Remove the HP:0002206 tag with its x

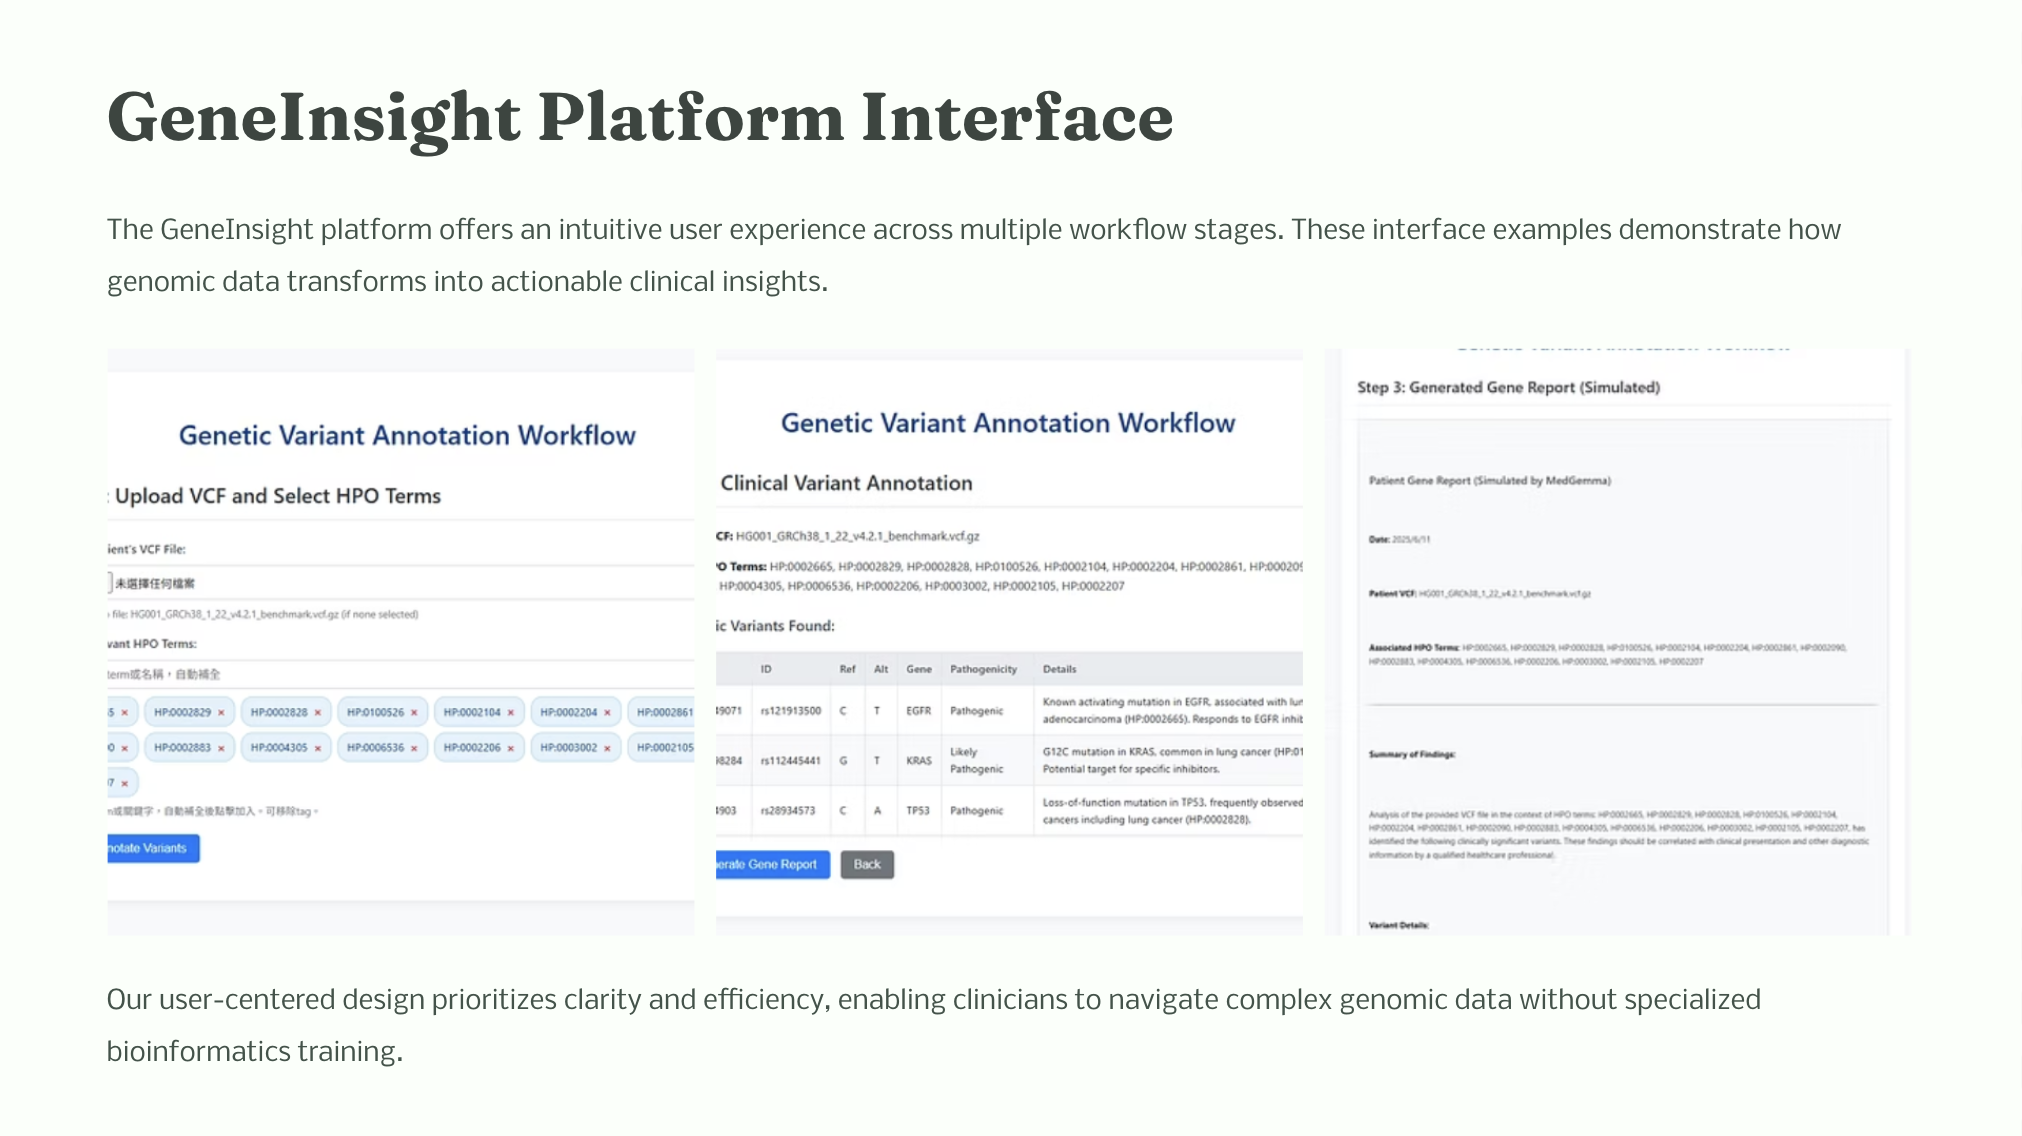pos(511,748)
